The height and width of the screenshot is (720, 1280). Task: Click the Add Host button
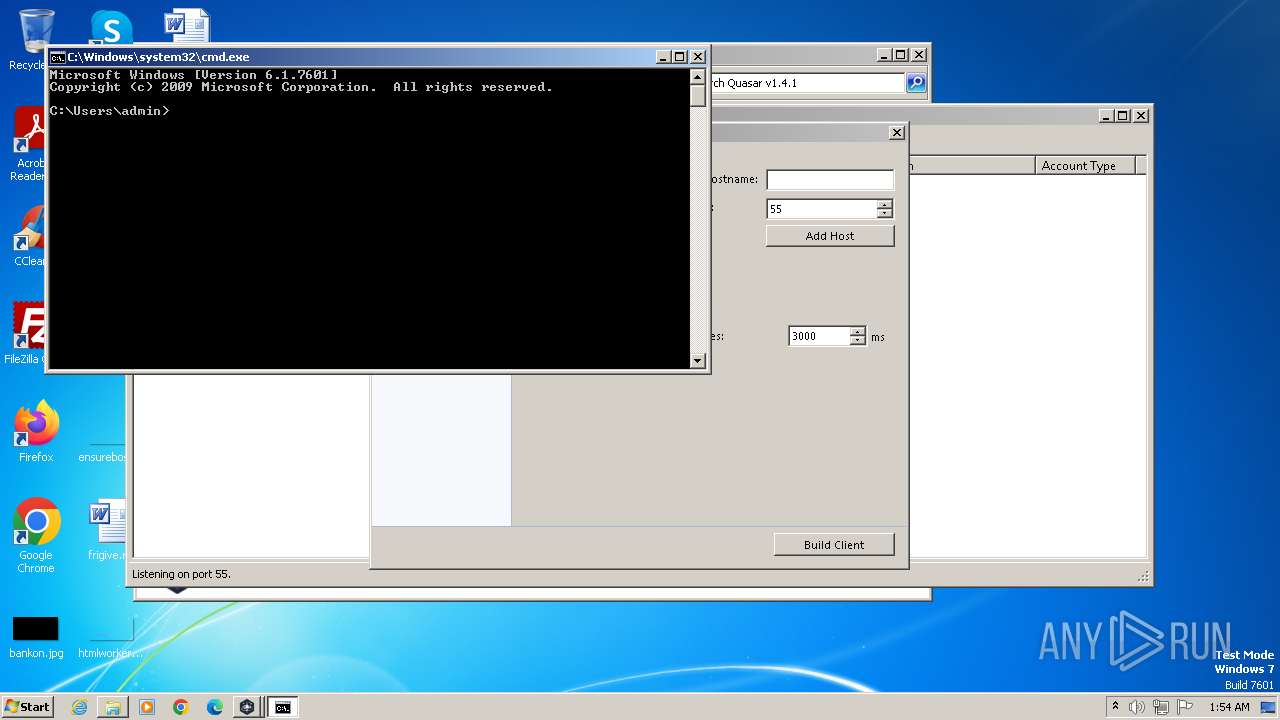830,236
